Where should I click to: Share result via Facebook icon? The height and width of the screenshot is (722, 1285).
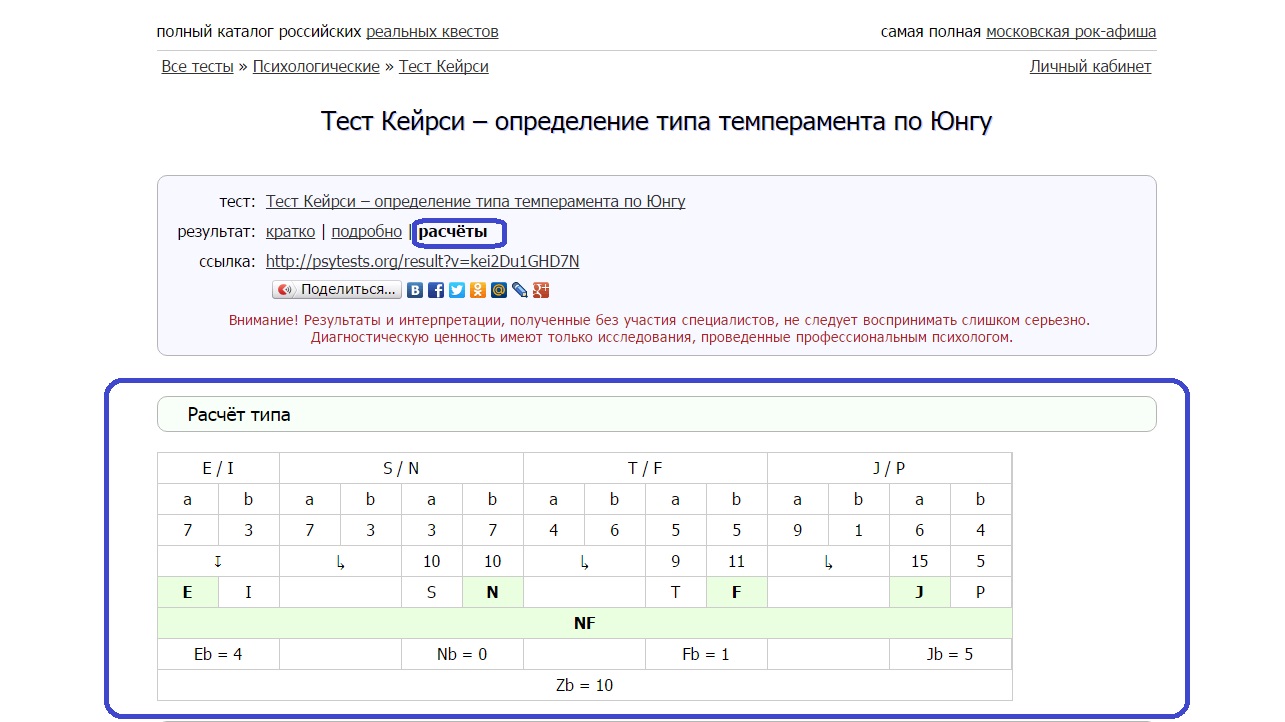[x=436, y=290]
